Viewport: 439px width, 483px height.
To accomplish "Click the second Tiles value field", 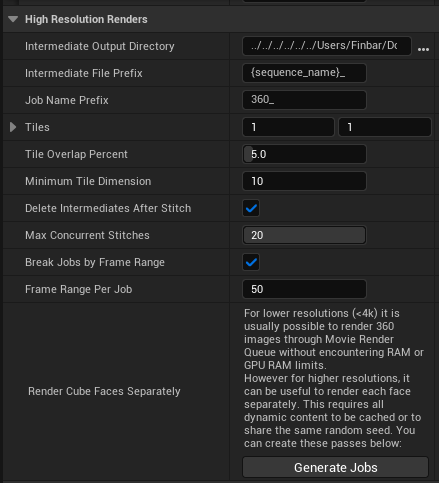I will click(x=385, y=127).
